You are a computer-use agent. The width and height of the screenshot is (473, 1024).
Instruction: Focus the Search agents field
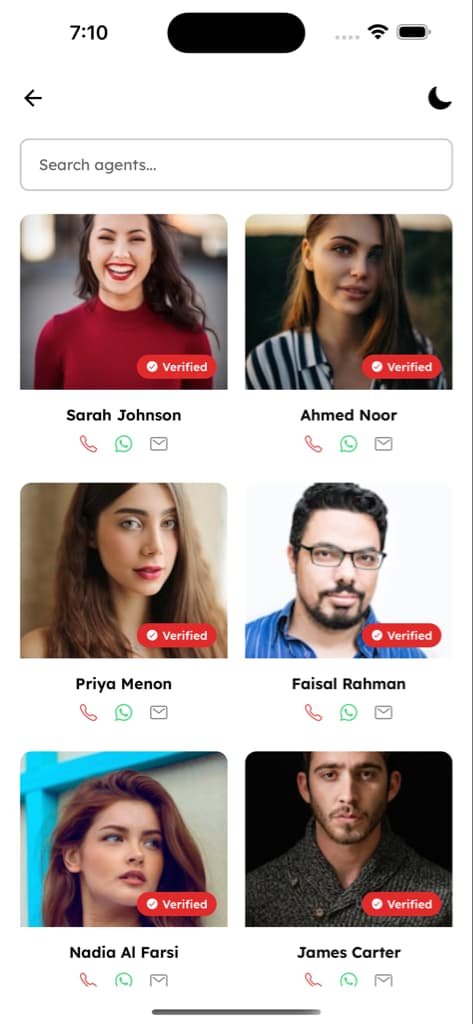click(x=236, y=165)
